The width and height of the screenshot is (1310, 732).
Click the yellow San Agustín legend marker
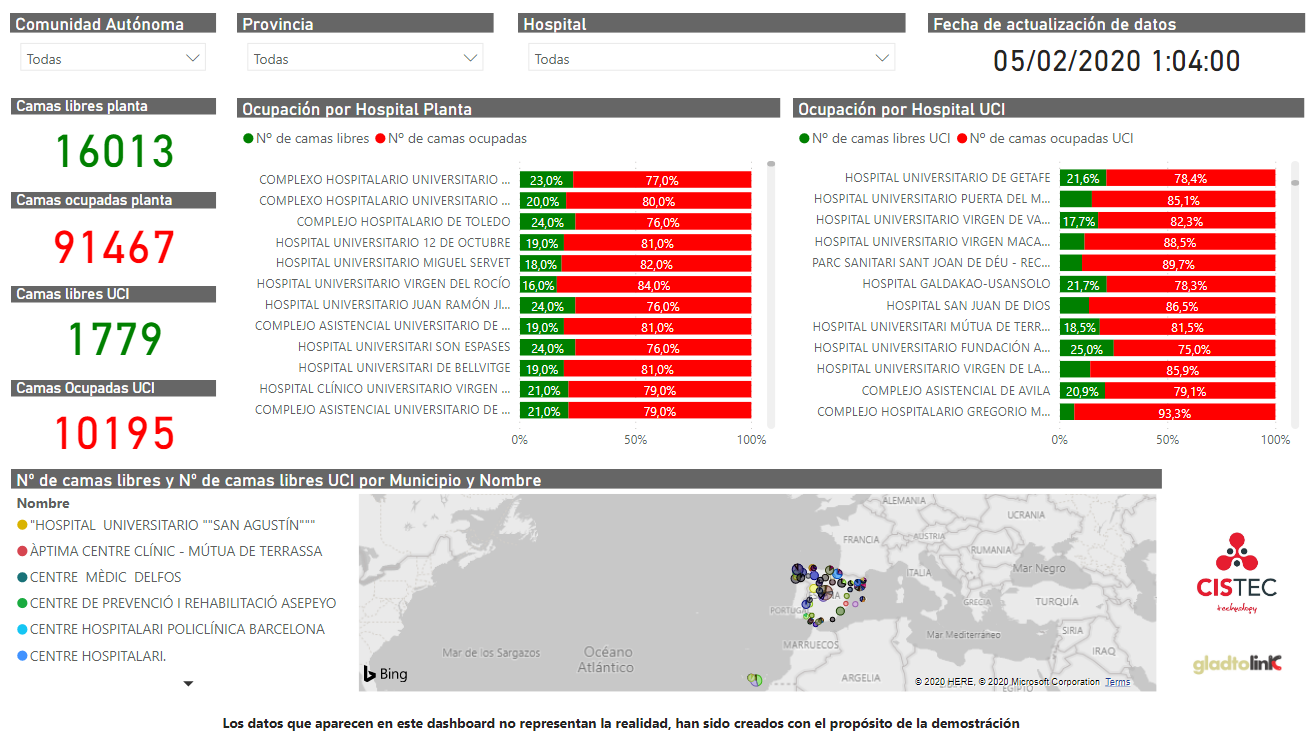pyautogui.click(x=22, y=525)
